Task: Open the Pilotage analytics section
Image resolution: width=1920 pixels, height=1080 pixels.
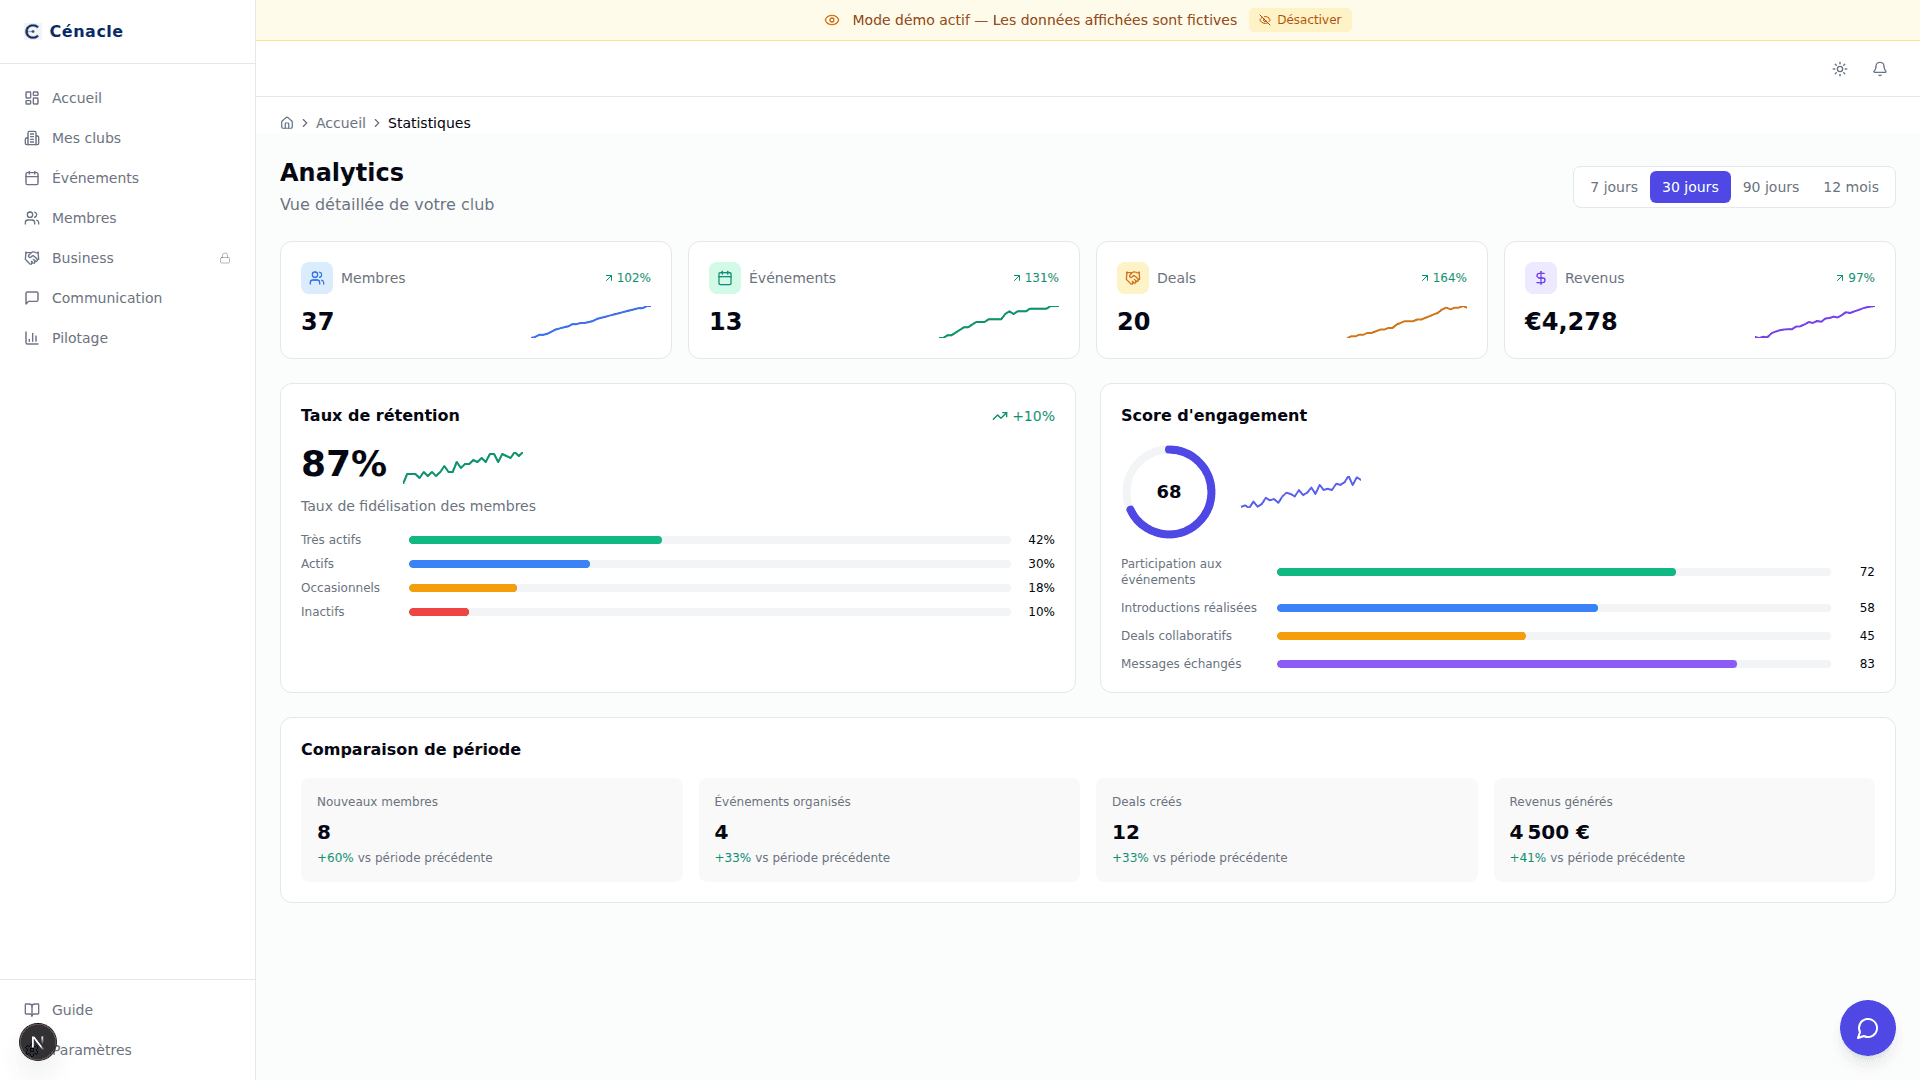Action: click(80, 337)
